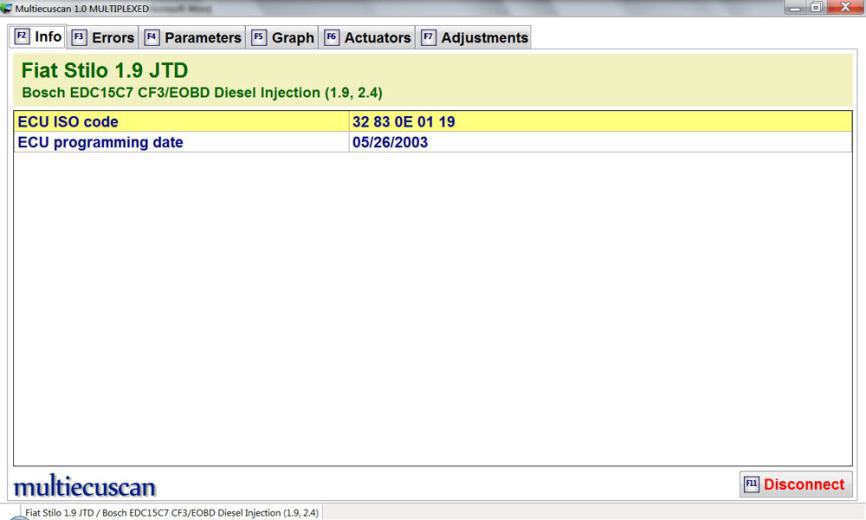866x520 pixels.
Task: Select the ECU programming date row
Action: click(x=100, y=142)
